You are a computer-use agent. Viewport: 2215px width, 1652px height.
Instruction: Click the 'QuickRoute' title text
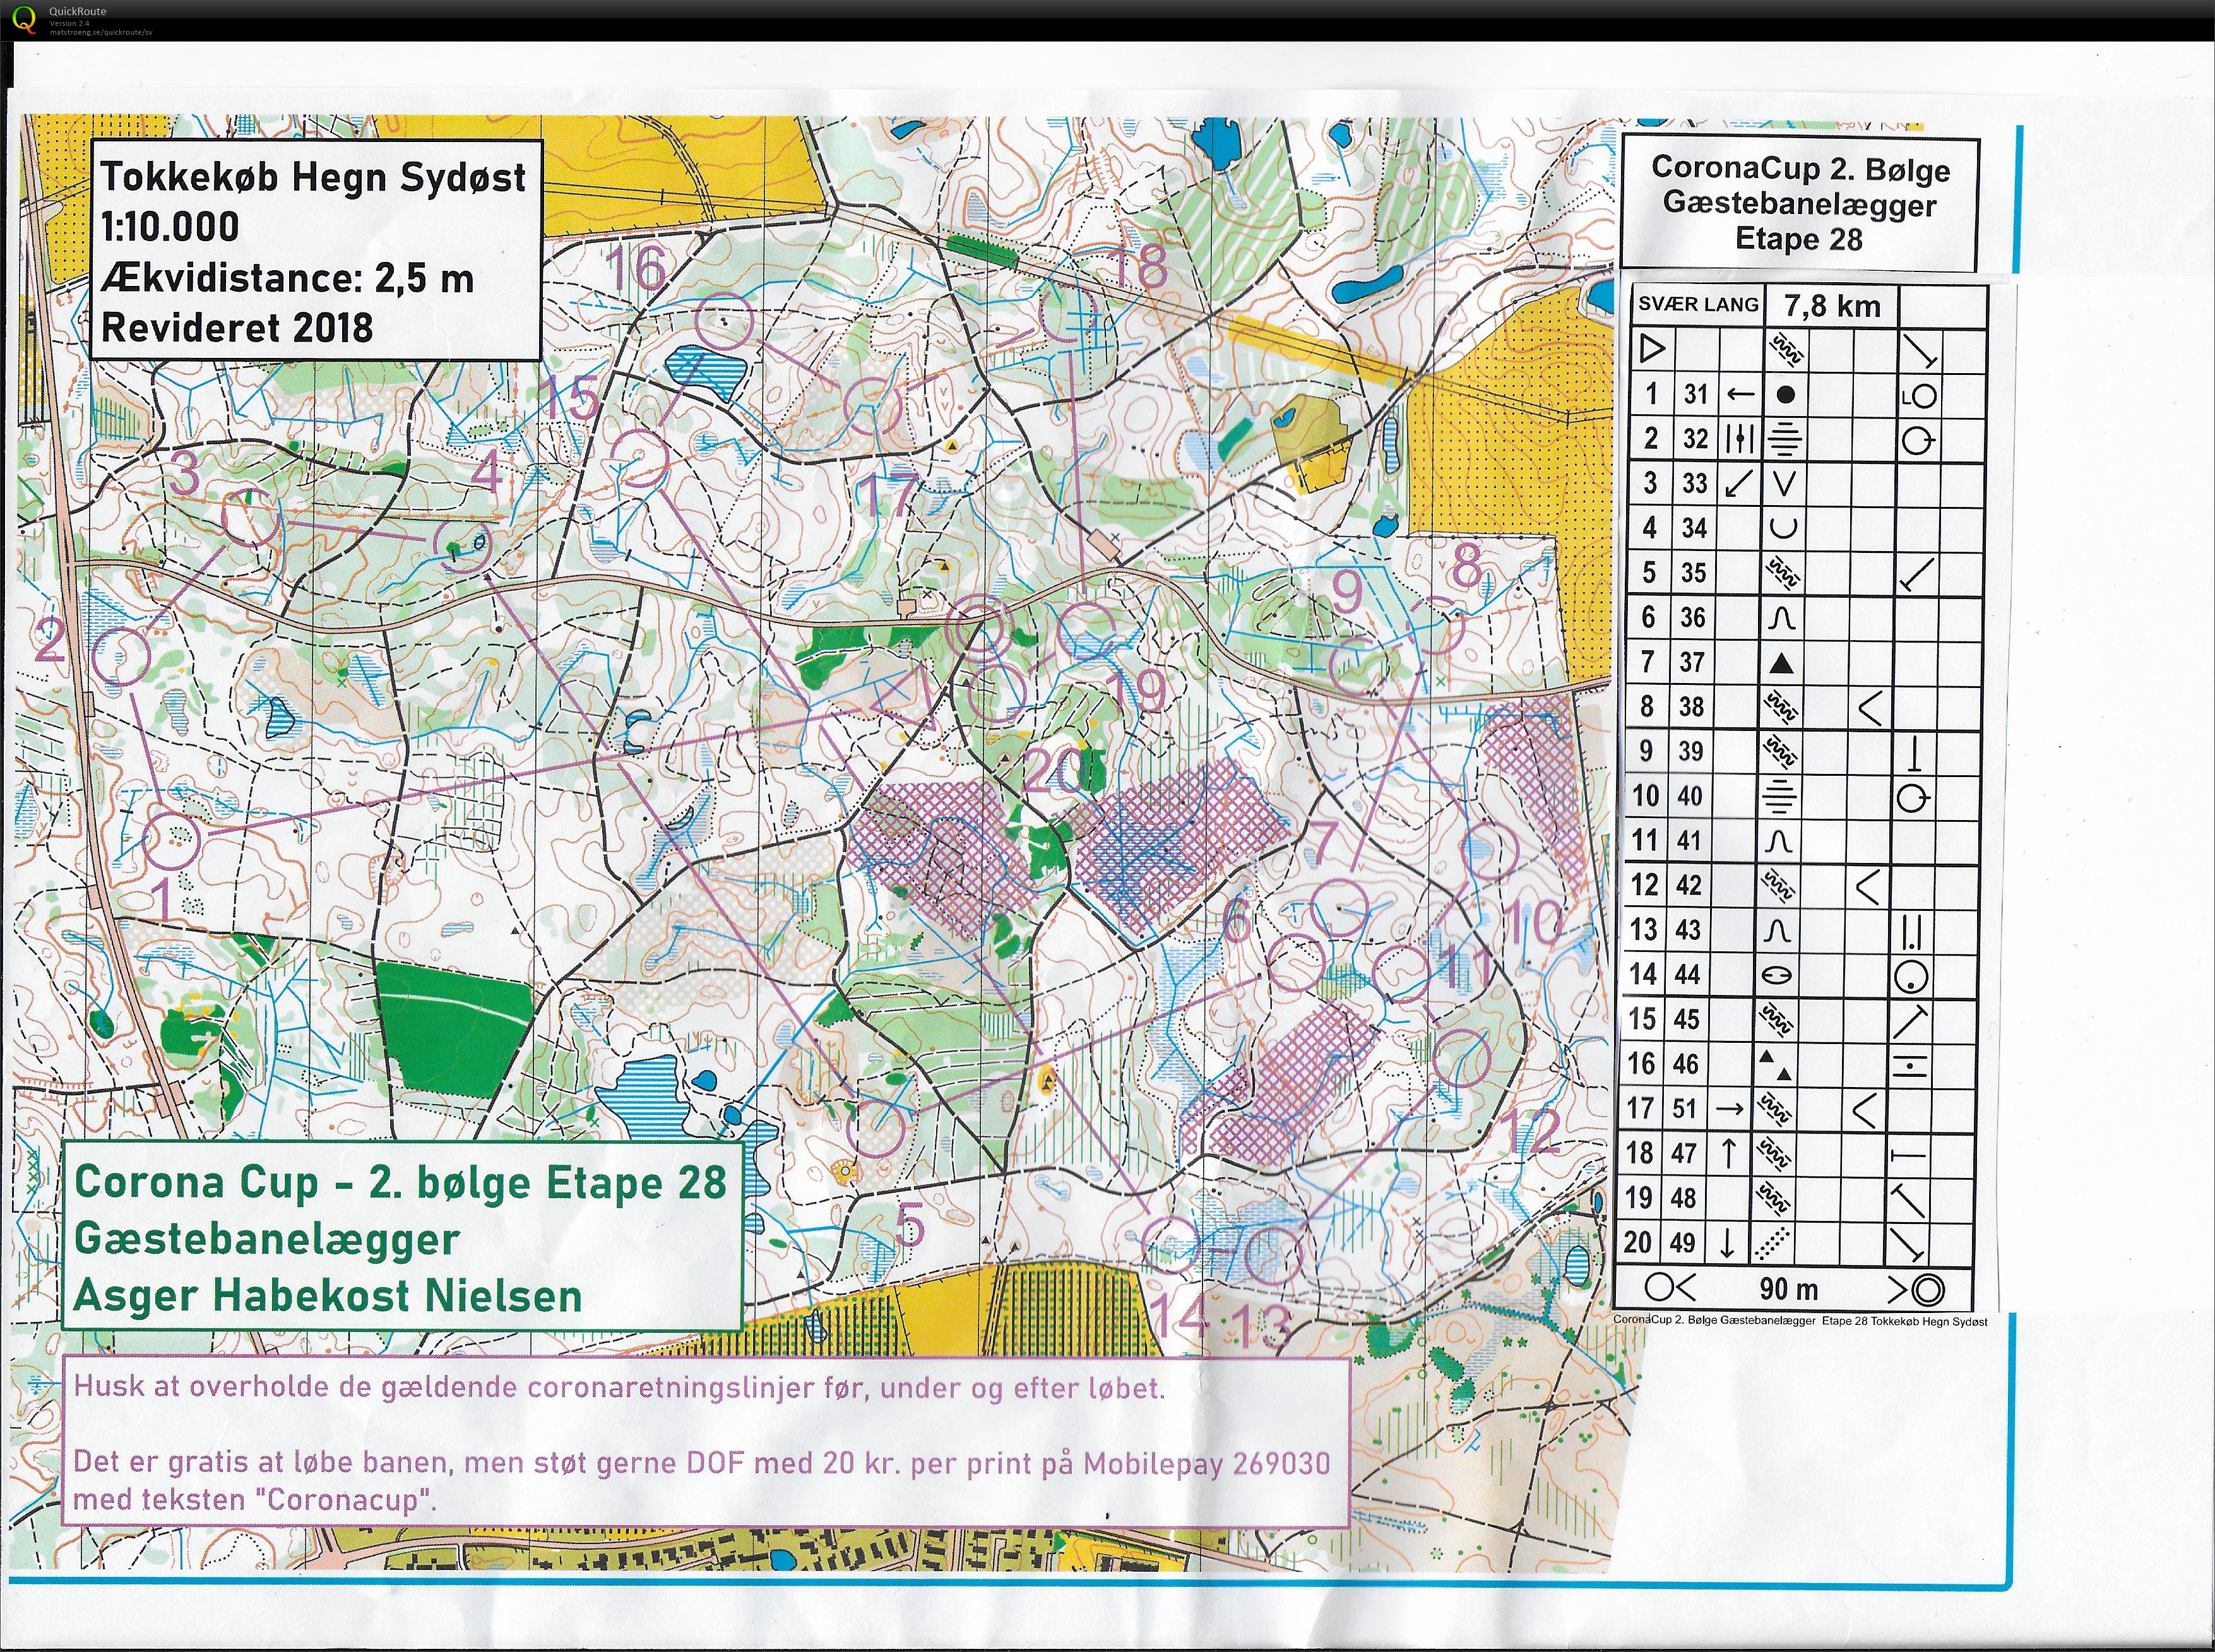[77, 11]
